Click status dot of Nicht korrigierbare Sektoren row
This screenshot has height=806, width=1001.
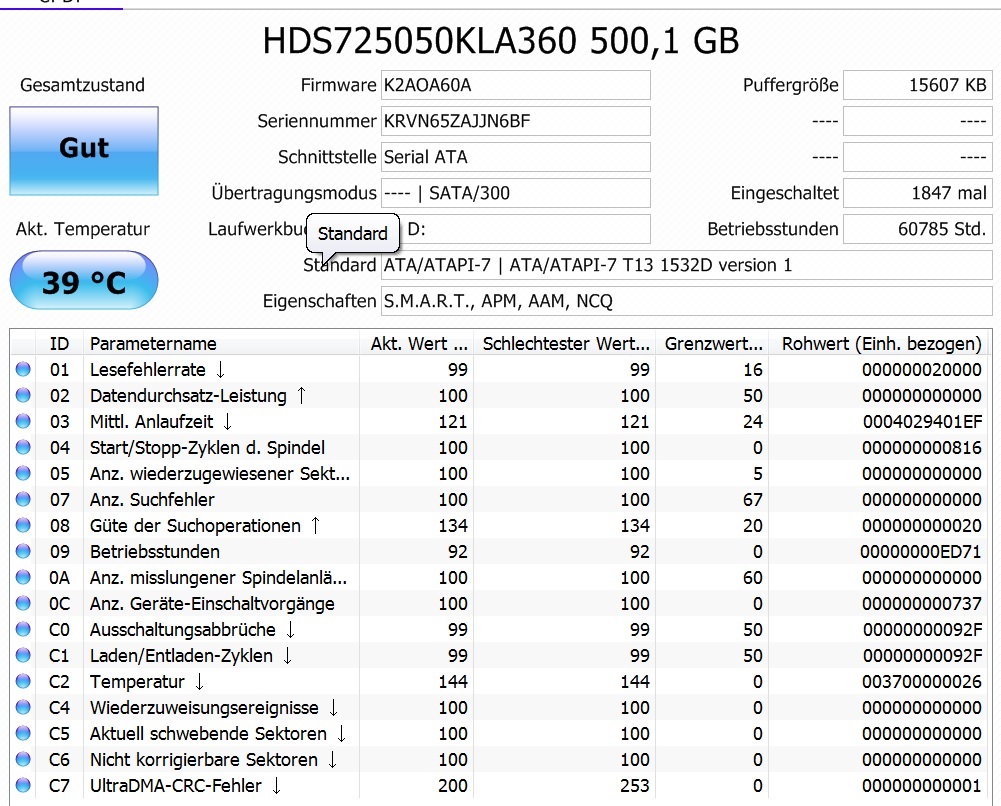coord(23,759)
